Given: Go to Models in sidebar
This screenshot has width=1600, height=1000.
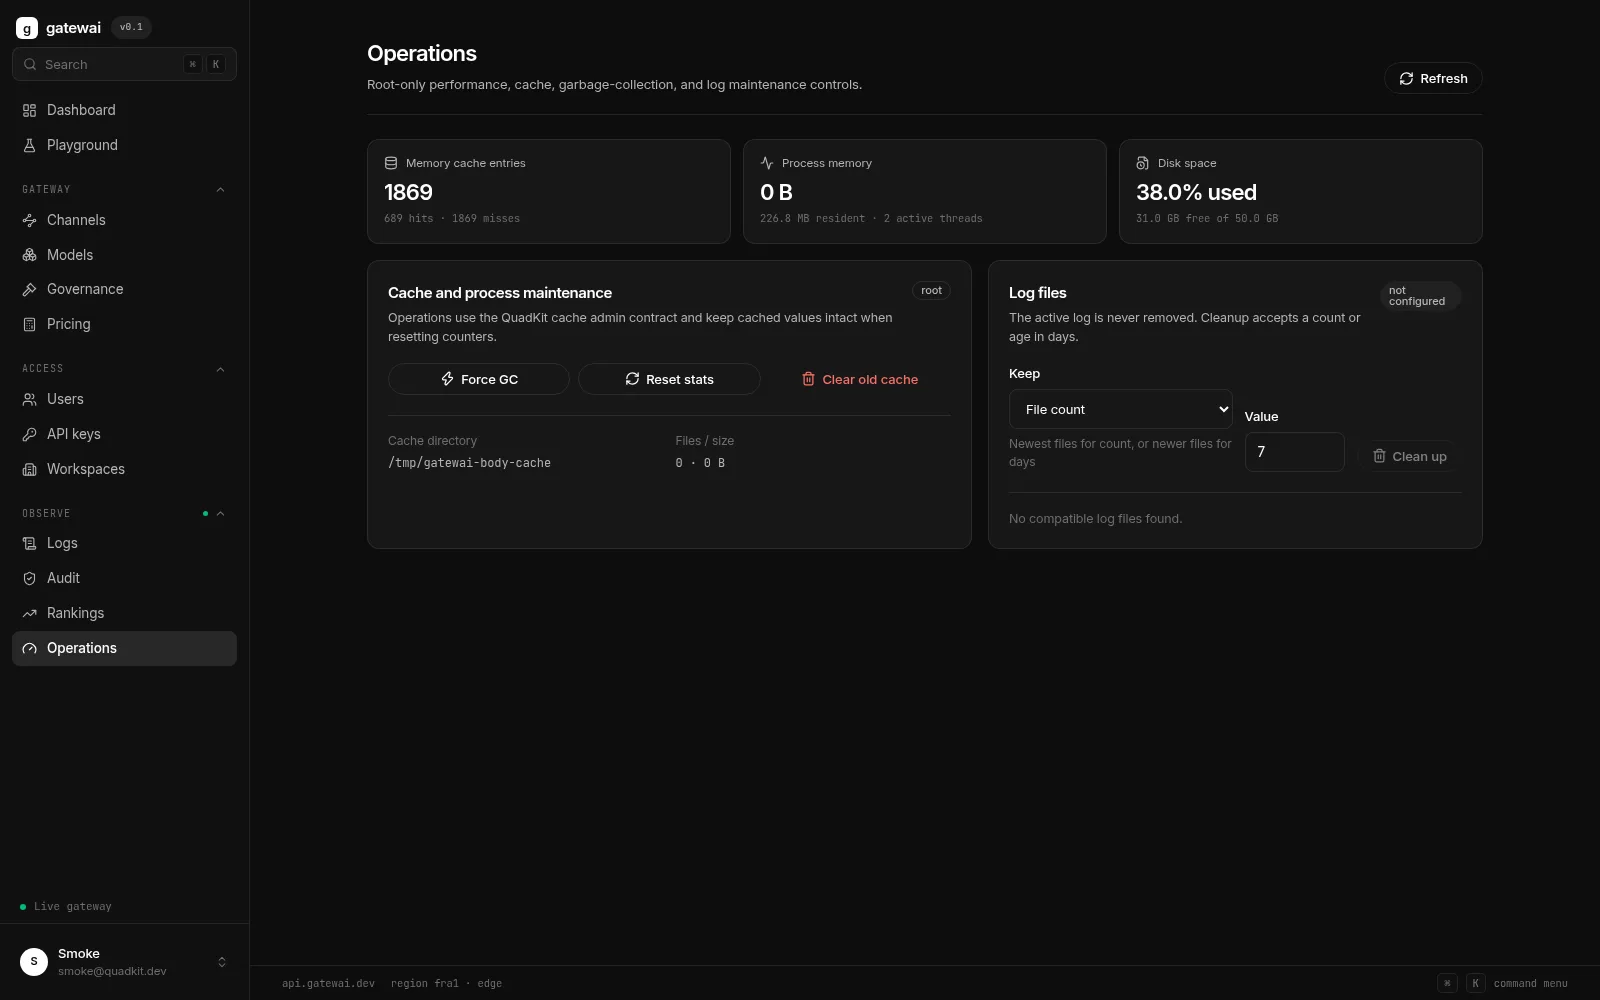Looking at the screenshot, I should pyautogui.click(x=124, y=255).
